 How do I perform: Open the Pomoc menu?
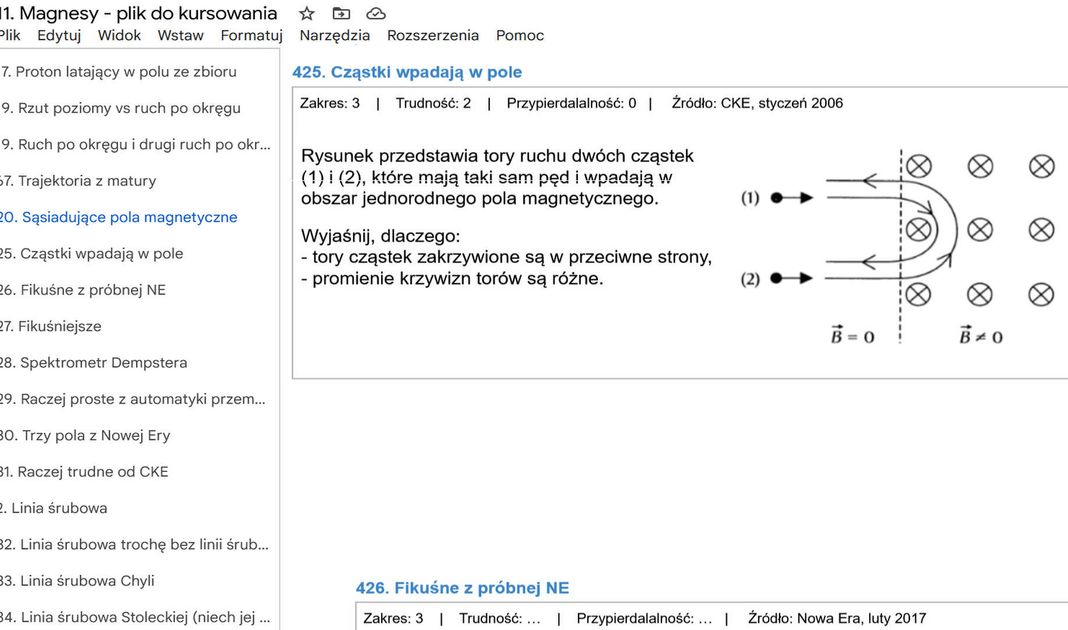tap(520, 35)
